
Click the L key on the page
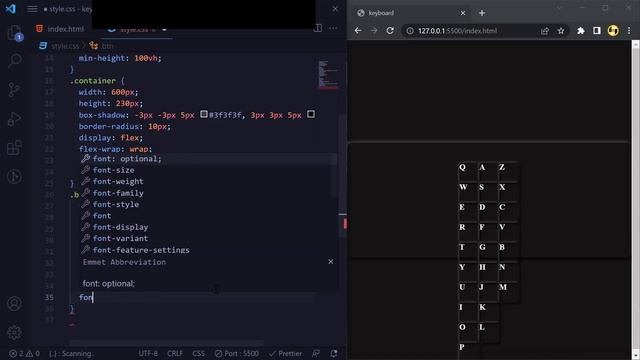click(488, 331)
